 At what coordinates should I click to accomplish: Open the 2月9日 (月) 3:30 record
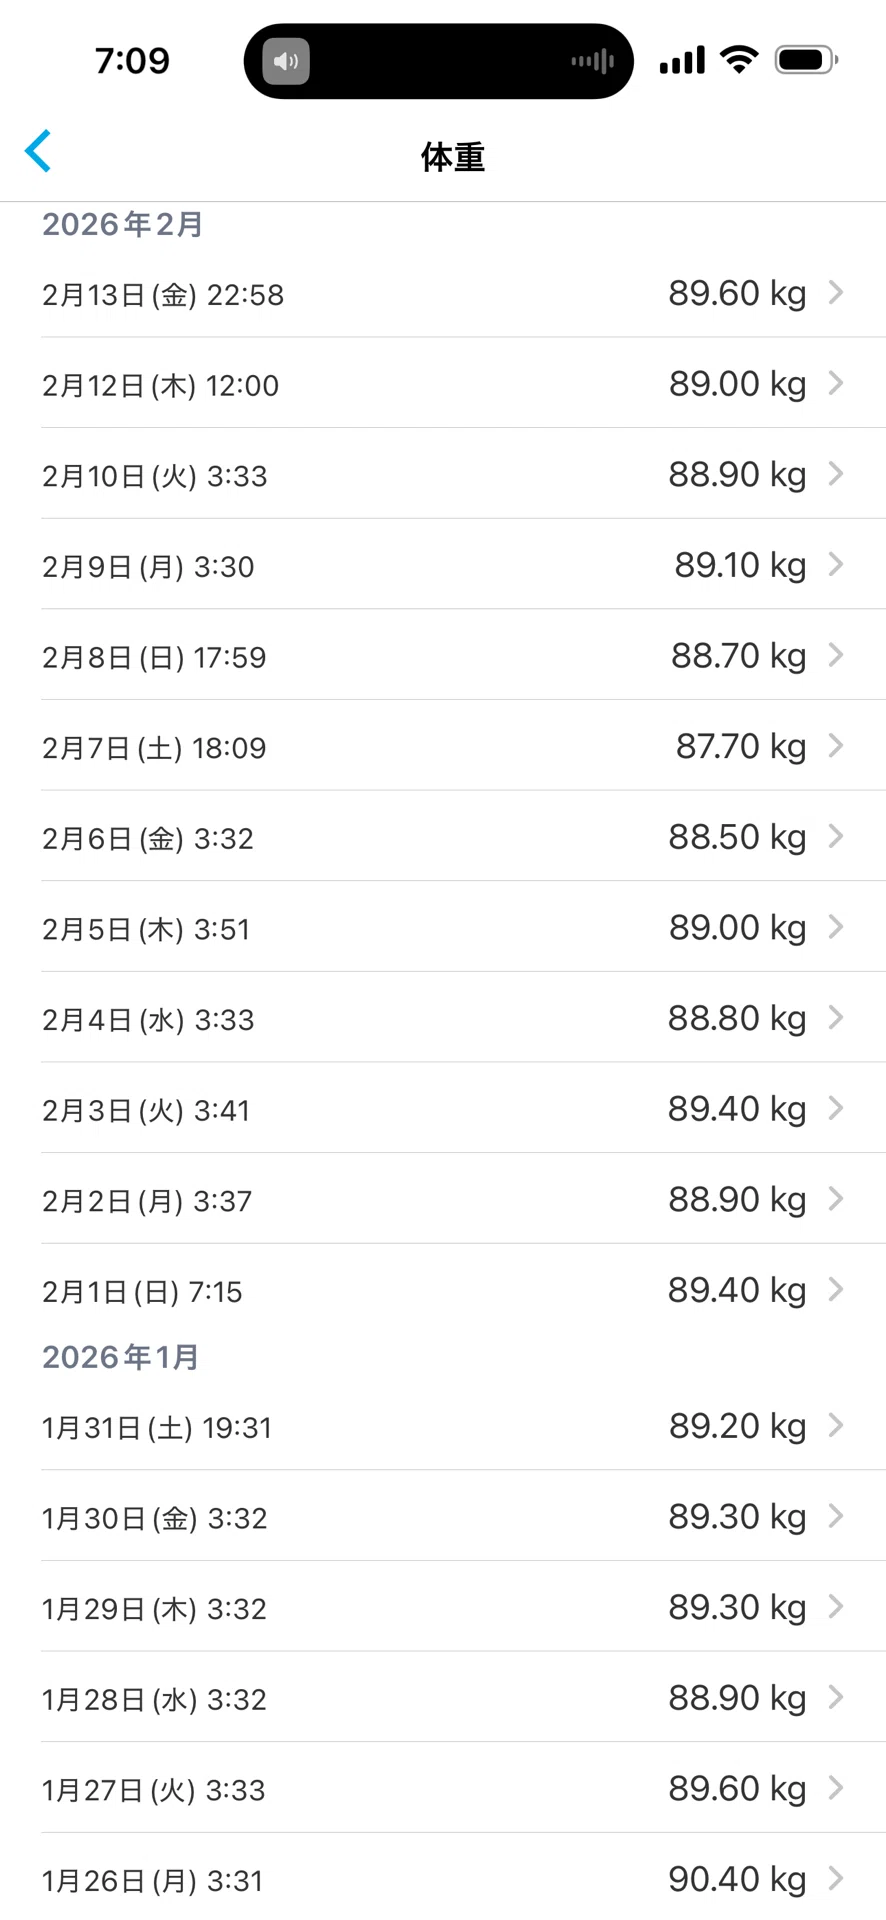tap(463, 564)
